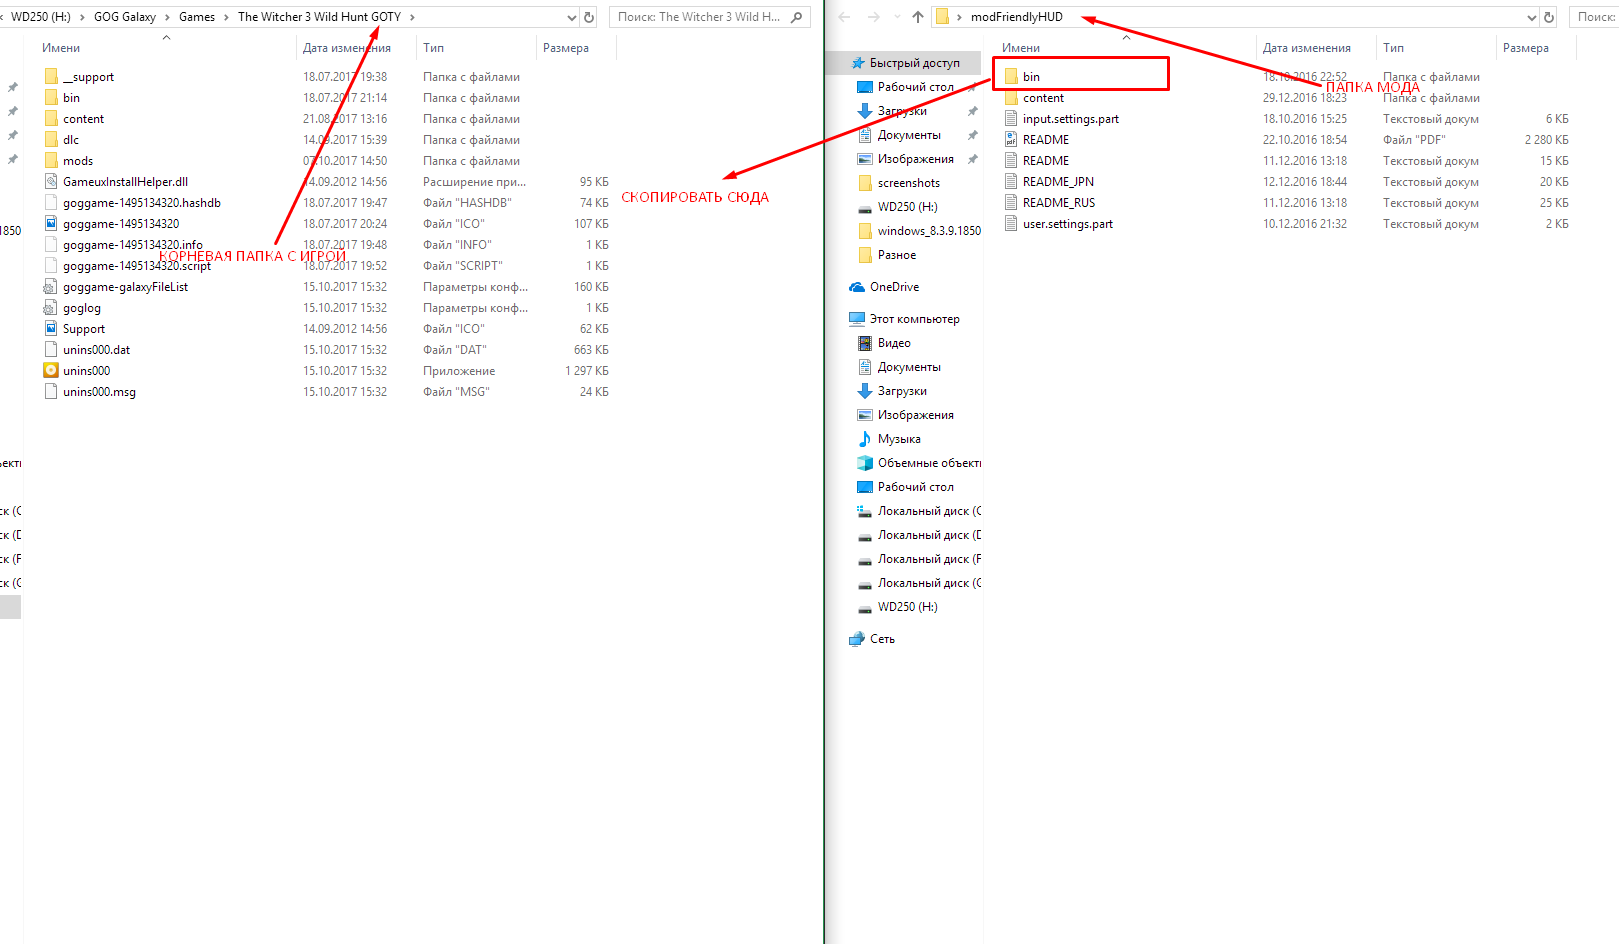This screenshot has height=944, width=1619.
Task: Click the refresh icon in the Witcher window address bar
Action: [589, 17]
